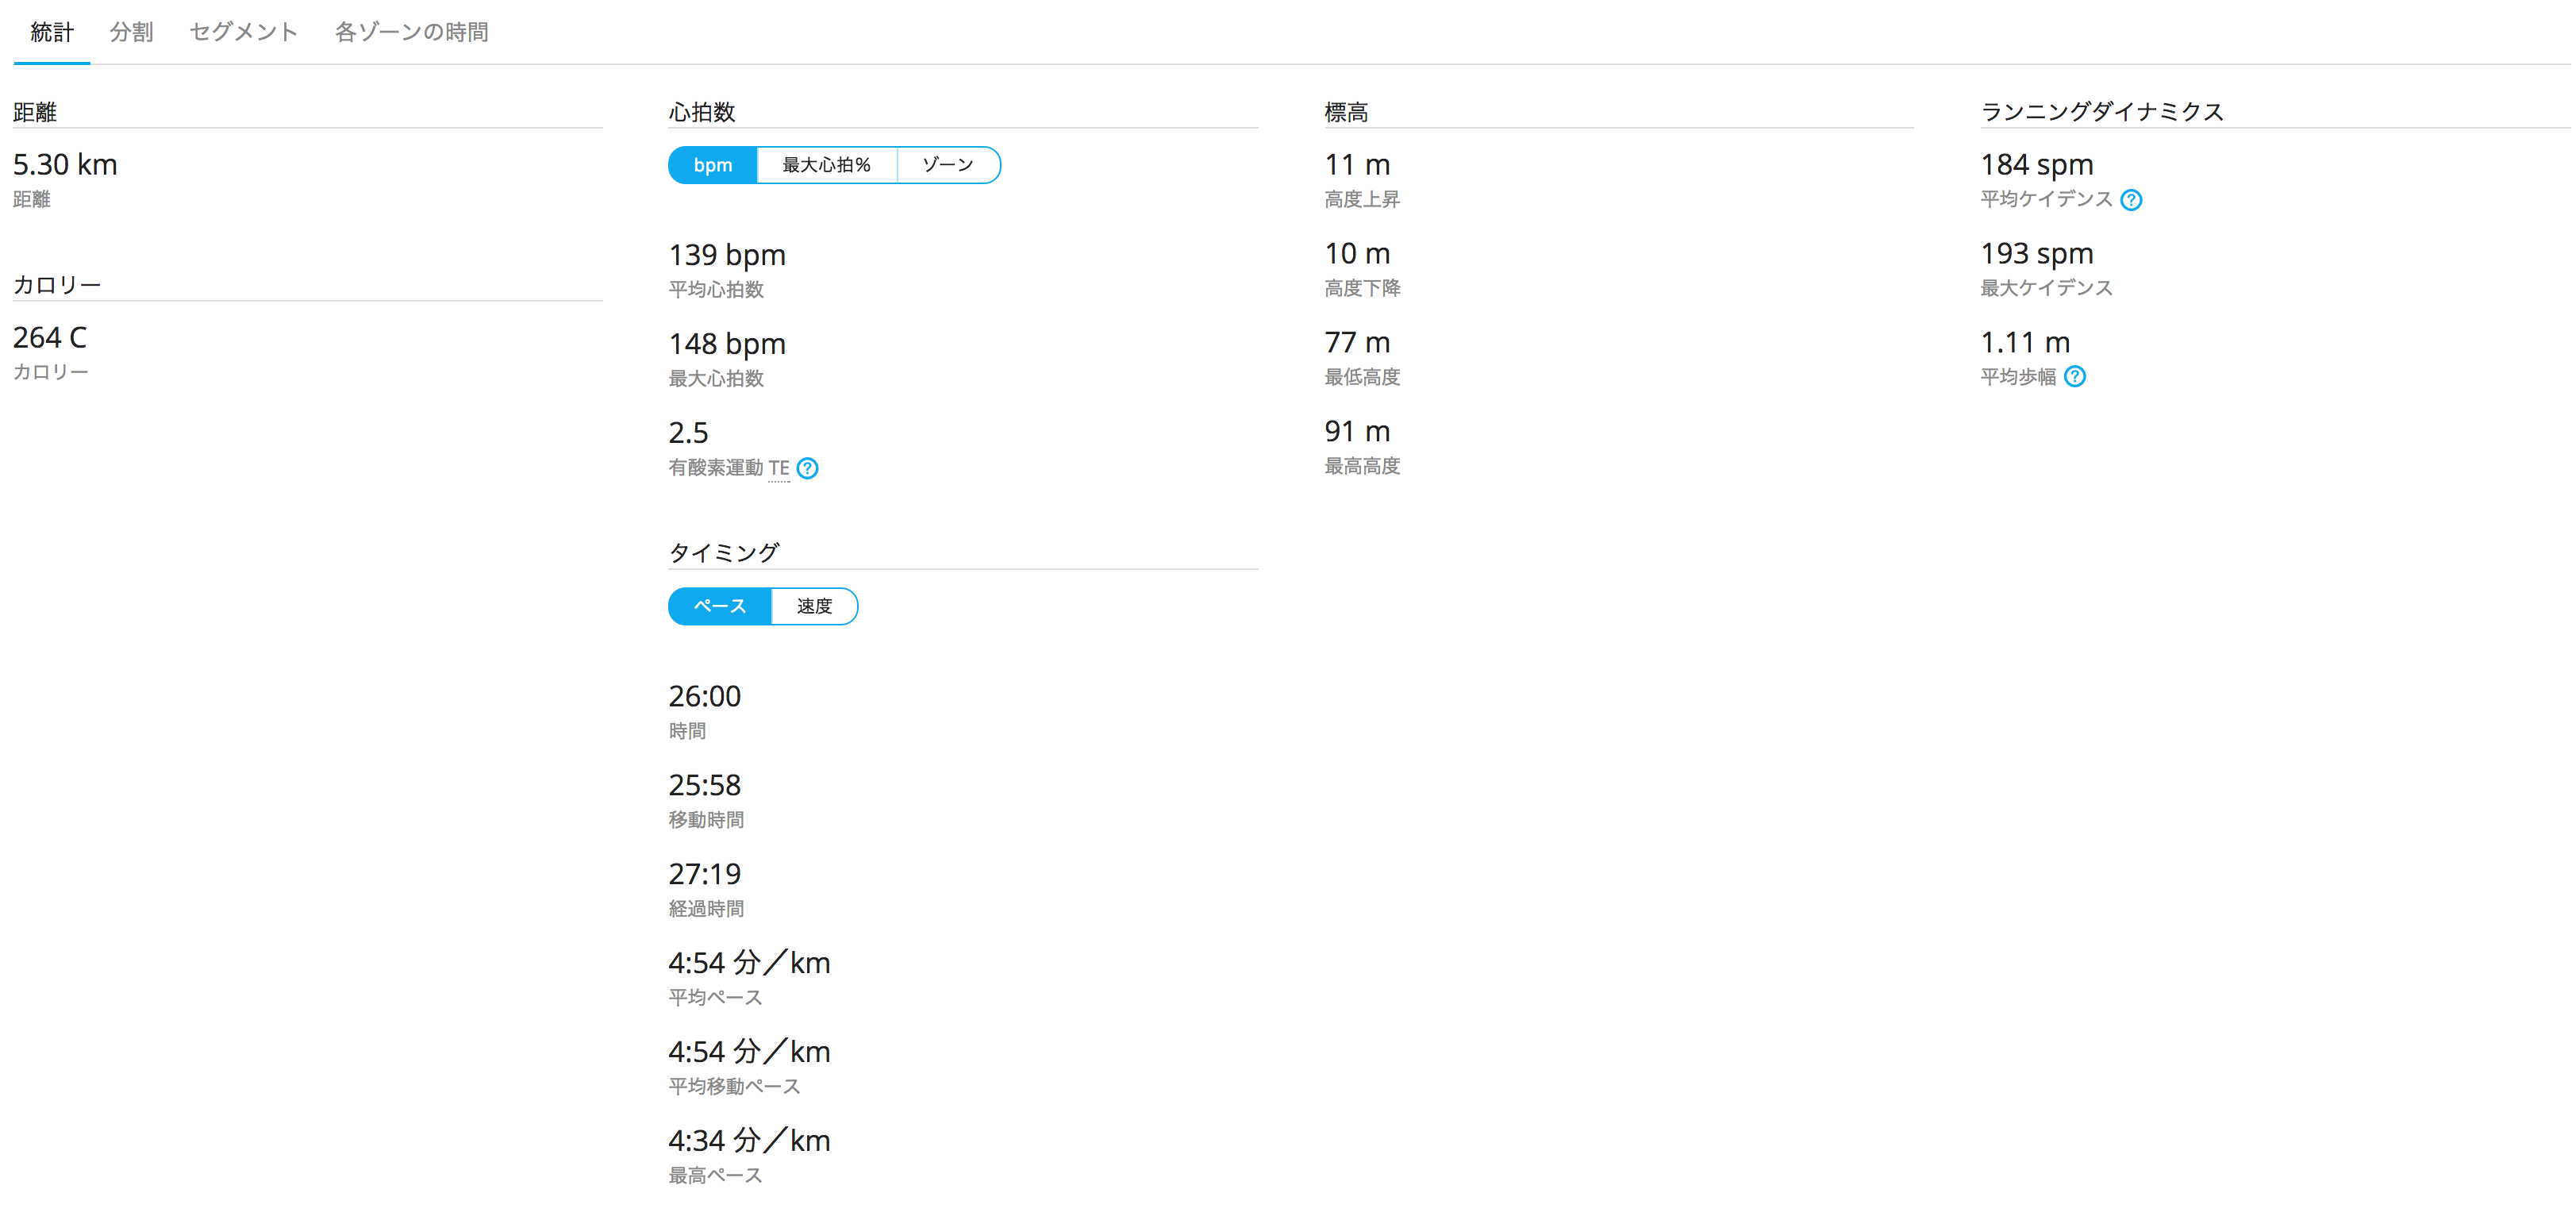
Task: Click the 平均移動ペース label
Action: click(735, 1086)
